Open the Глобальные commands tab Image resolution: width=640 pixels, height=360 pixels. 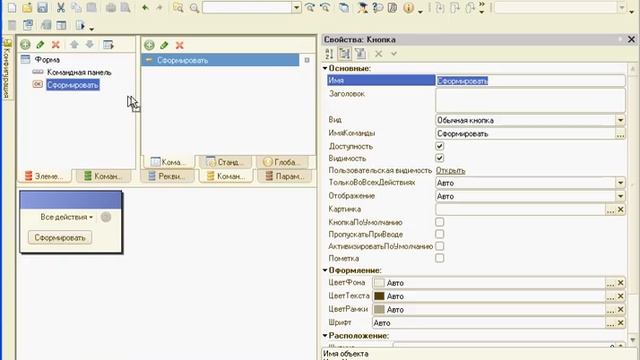click(x=282, y=162)
